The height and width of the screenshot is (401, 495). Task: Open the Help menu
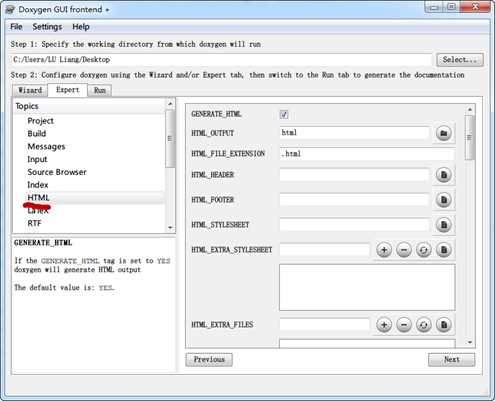click(x=81, y=27)
